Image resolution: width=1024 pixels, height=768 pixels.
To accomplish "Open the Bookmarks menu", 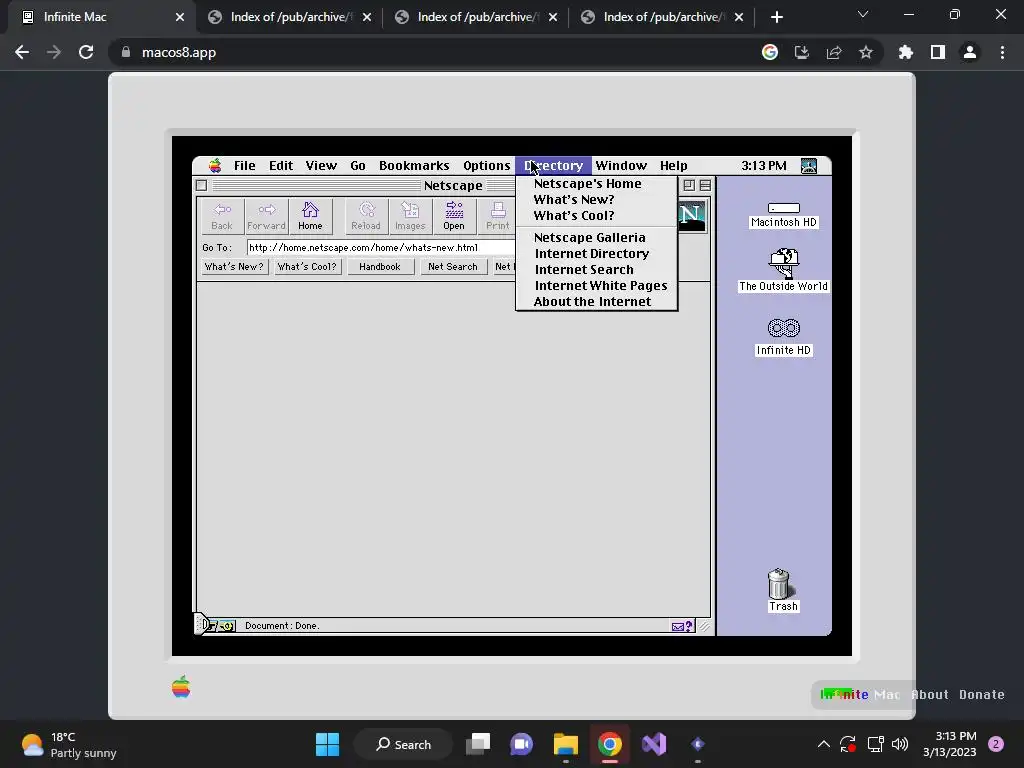I will (x=414, y=166).
